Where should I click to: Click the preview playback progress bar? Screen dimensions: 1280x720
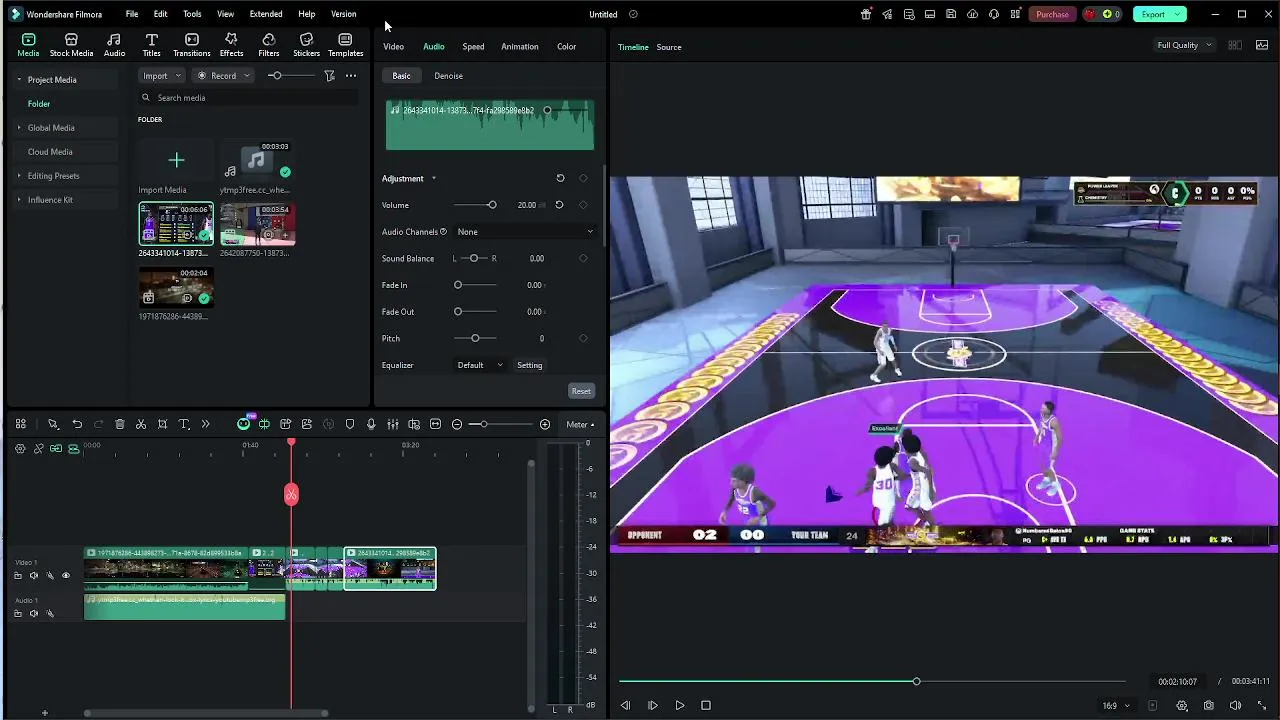click(x=870, y=681)
